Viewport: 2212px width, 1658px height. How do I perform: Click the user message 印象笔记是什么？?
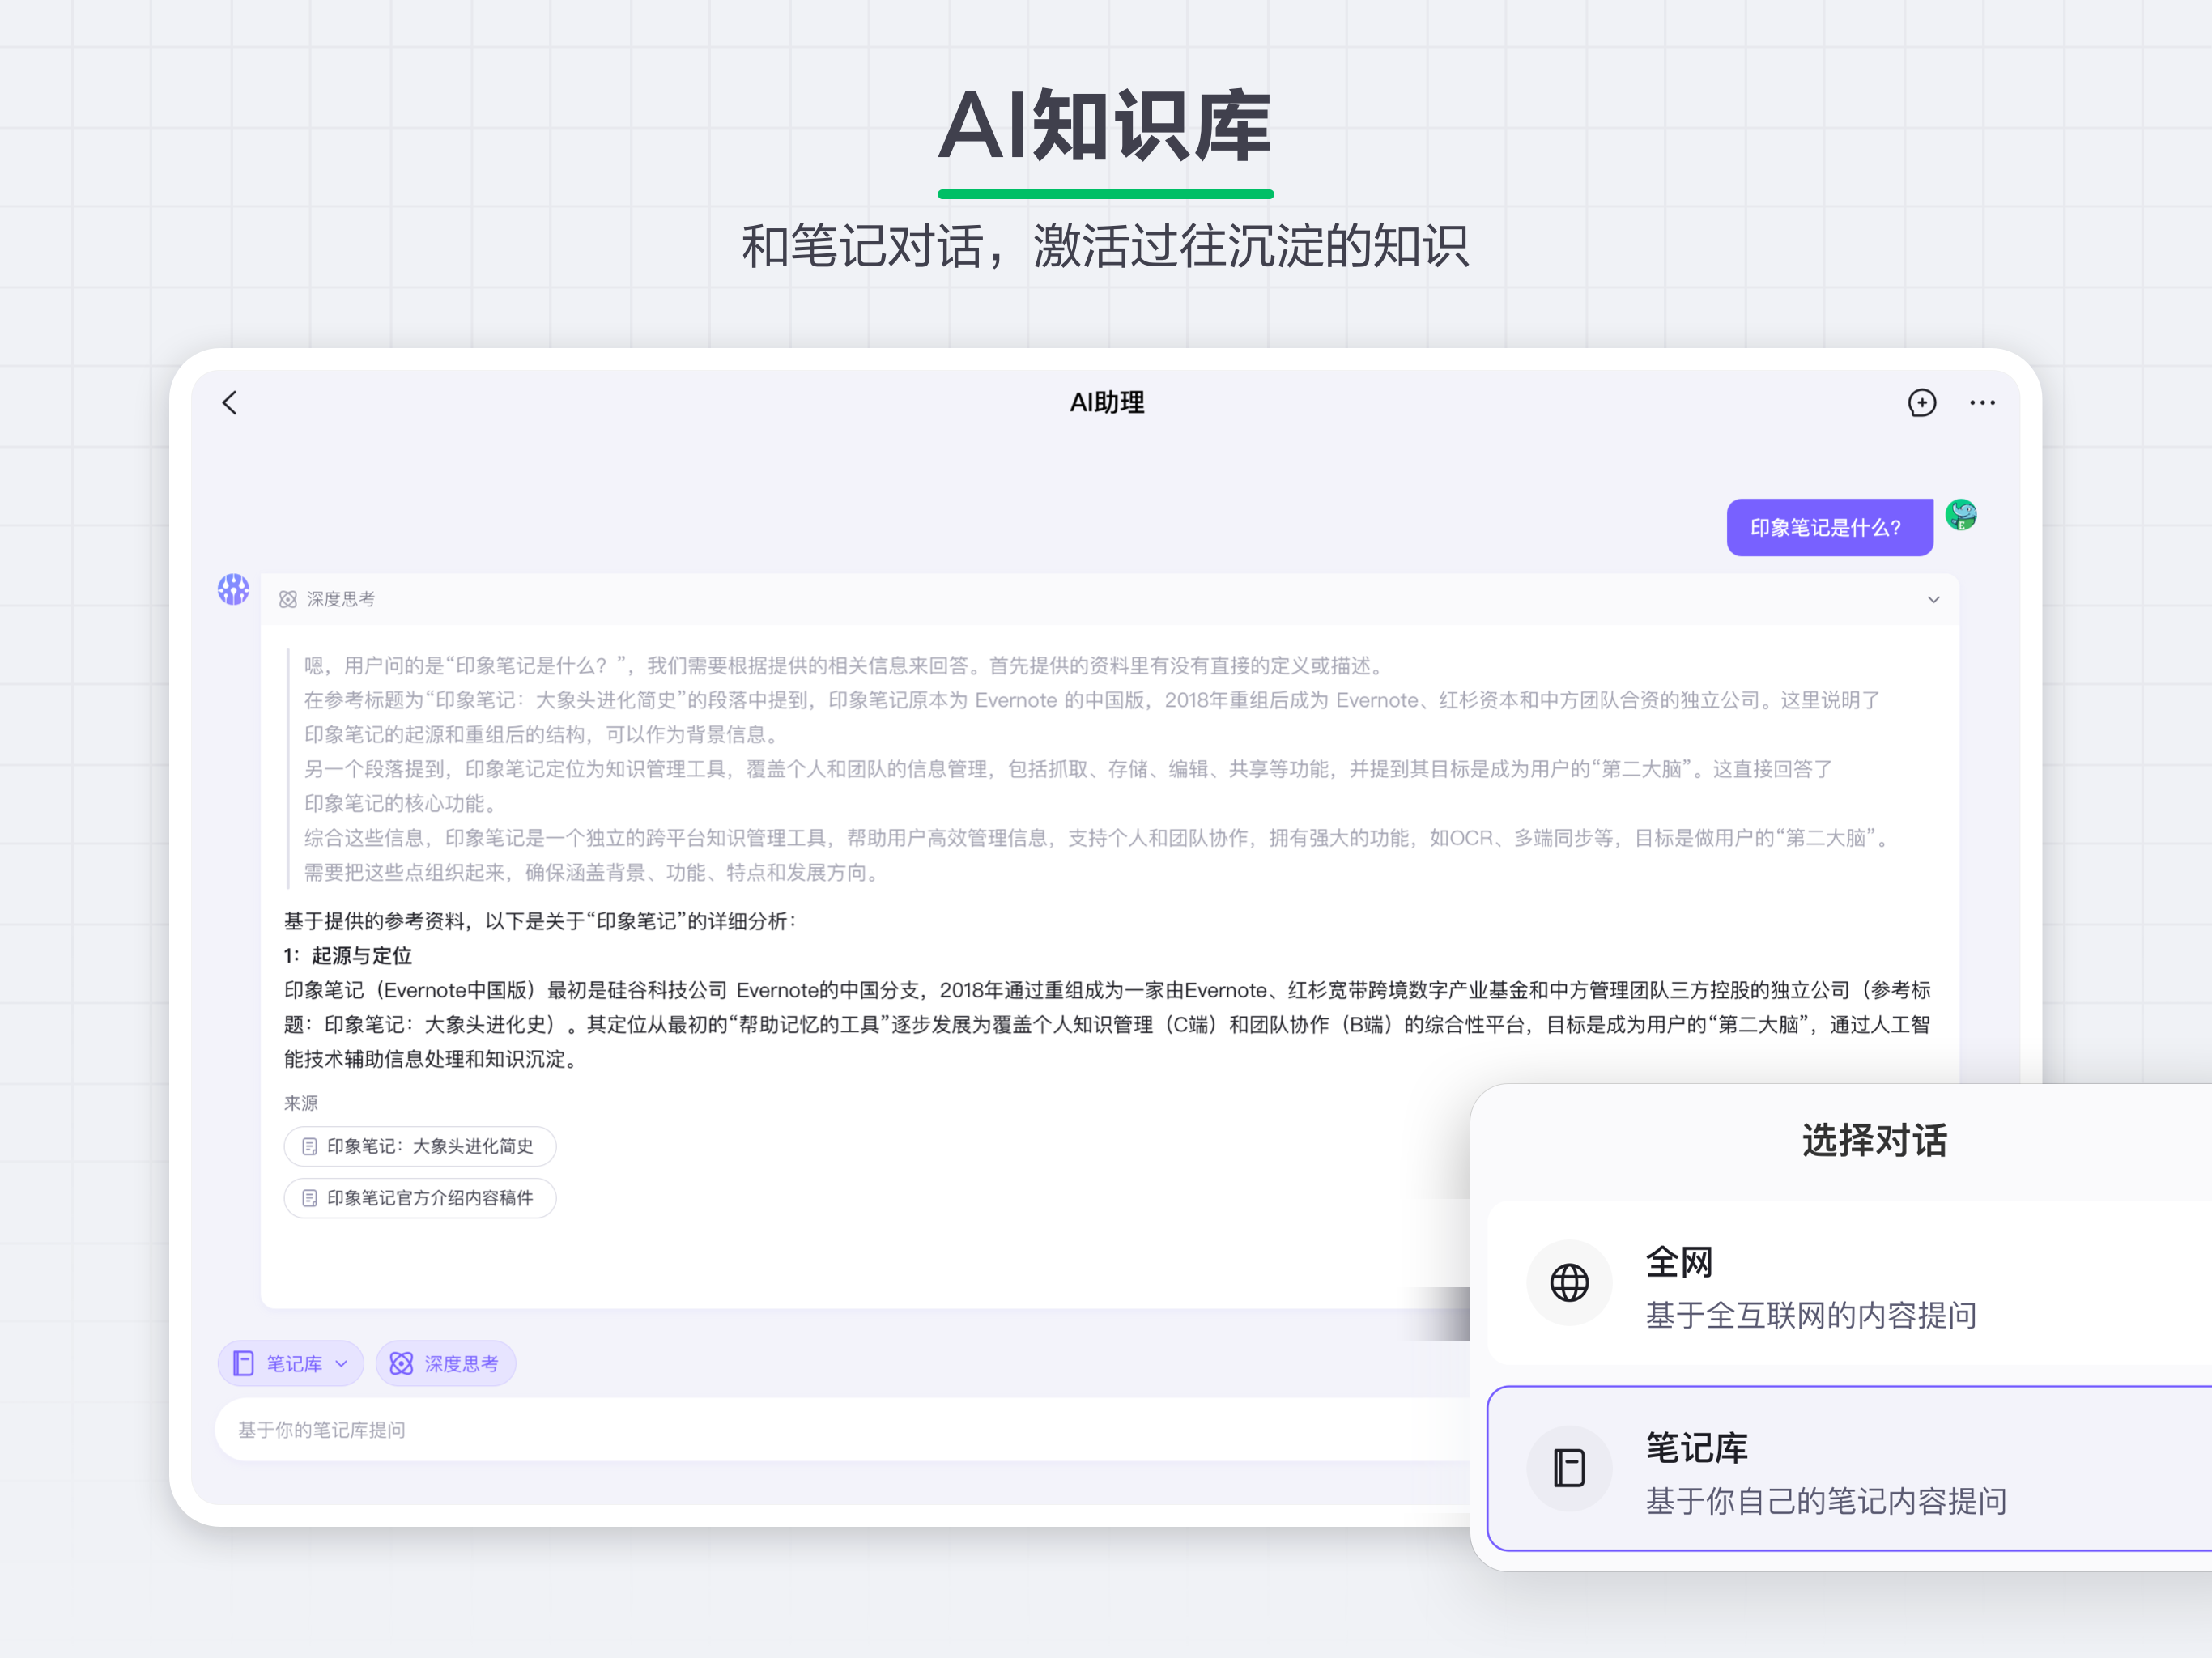(x=1829, y=527)
